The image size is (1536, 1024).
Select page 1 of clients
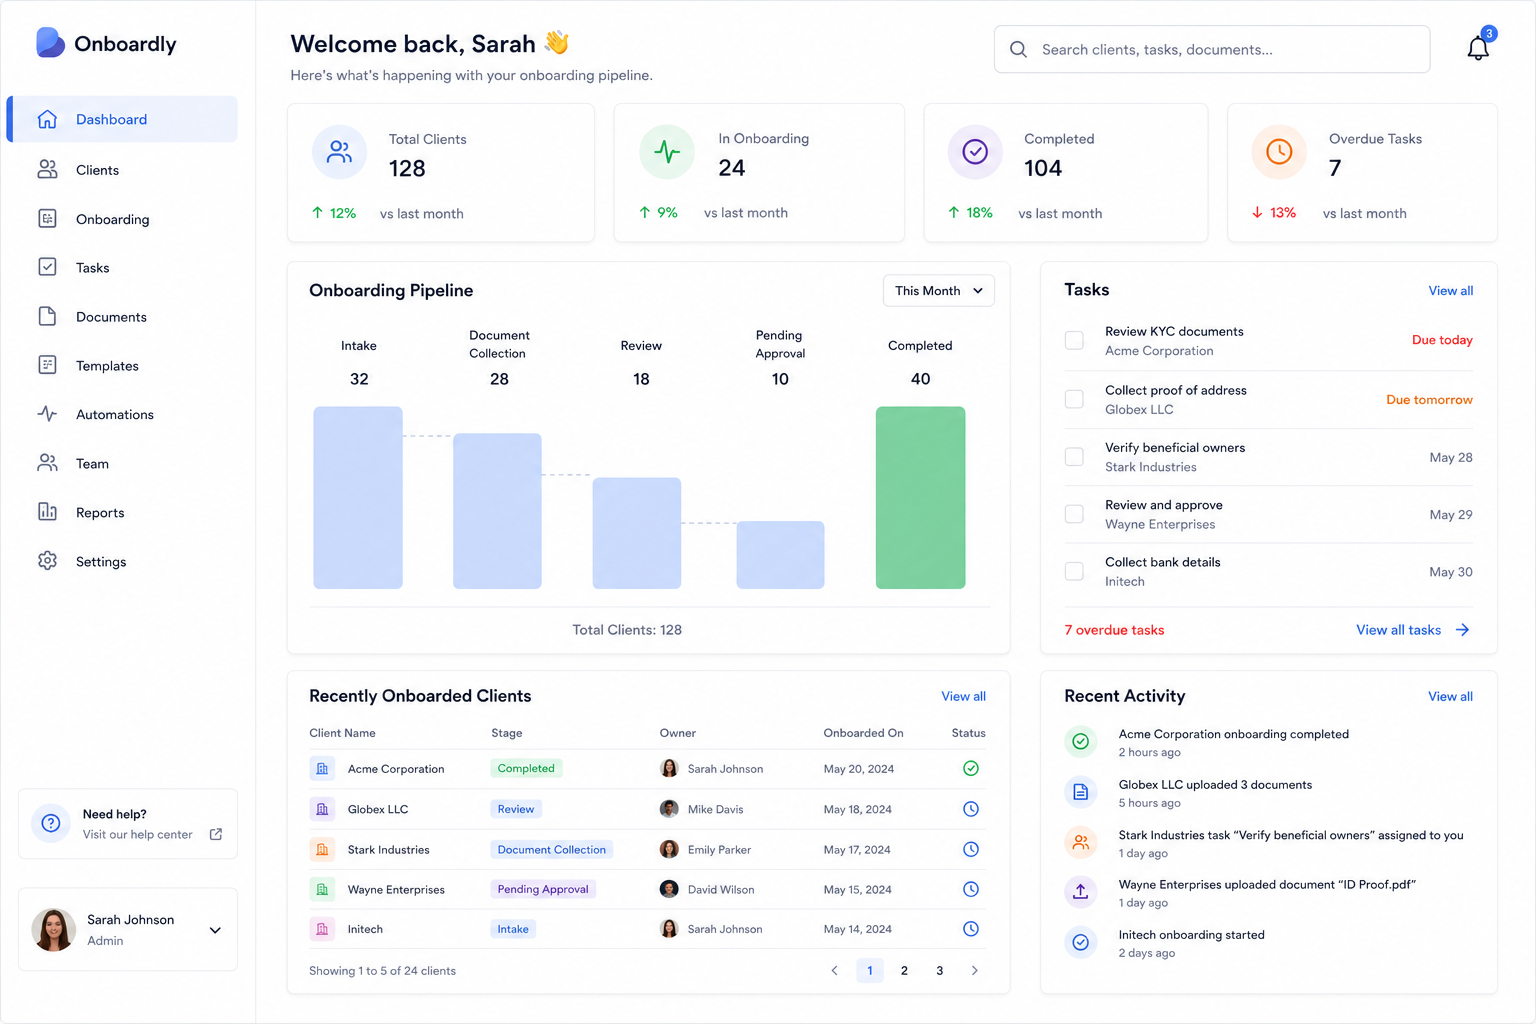click(x=870, y=971)
